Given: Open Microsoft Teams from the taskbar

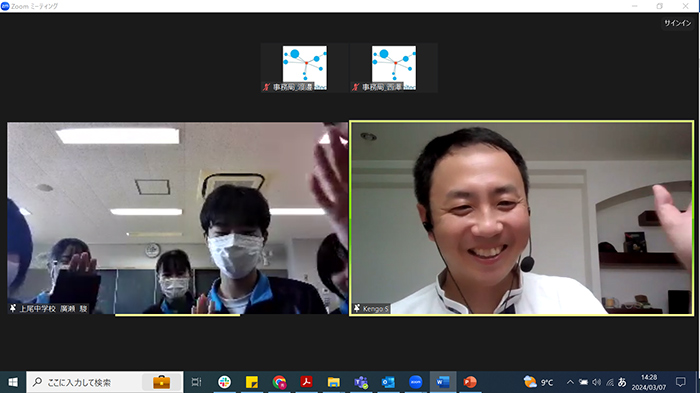Looking at the screenshot, I should [361, 382].
